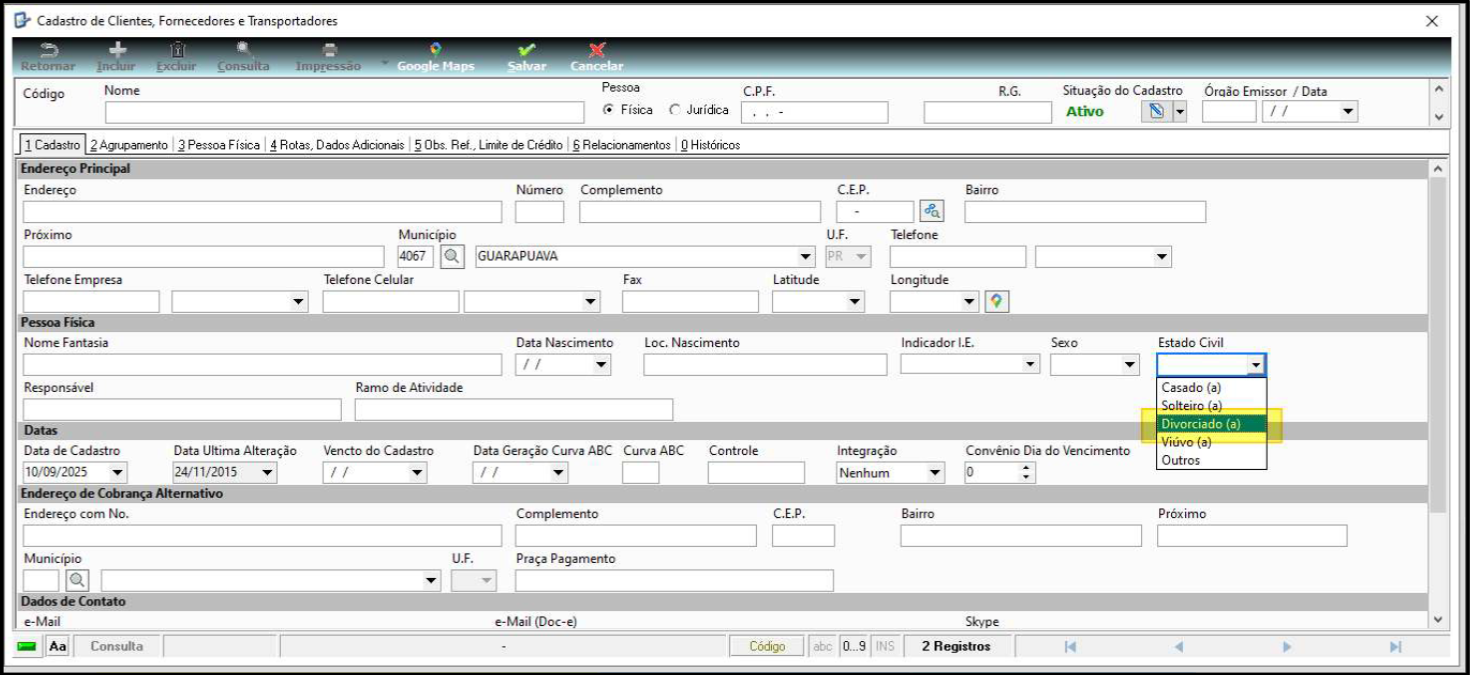1470x675 pixels.
Task: Search Município with the magnifier icon
Action: [453, 256]
